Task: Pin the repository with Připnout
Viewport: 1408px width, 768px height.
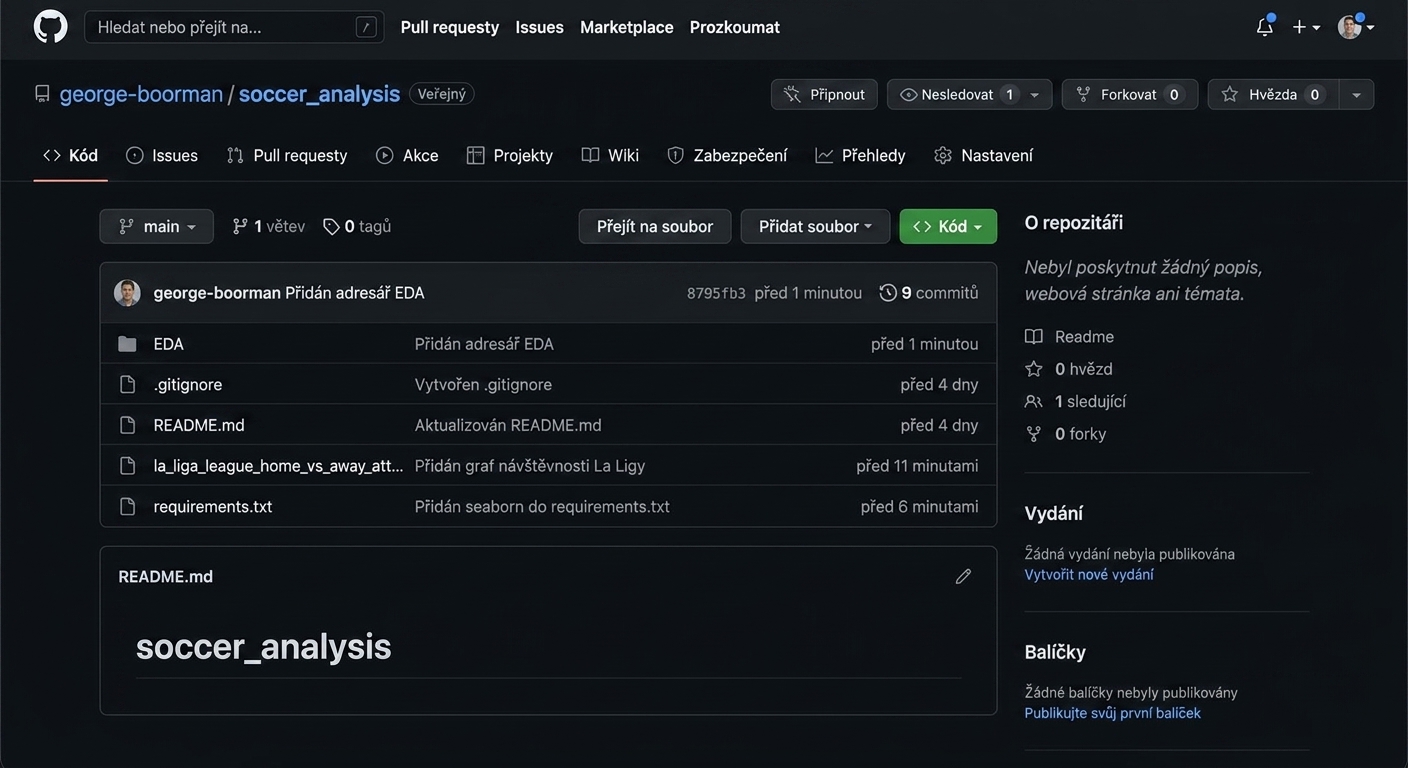Action: coord(824,94)
